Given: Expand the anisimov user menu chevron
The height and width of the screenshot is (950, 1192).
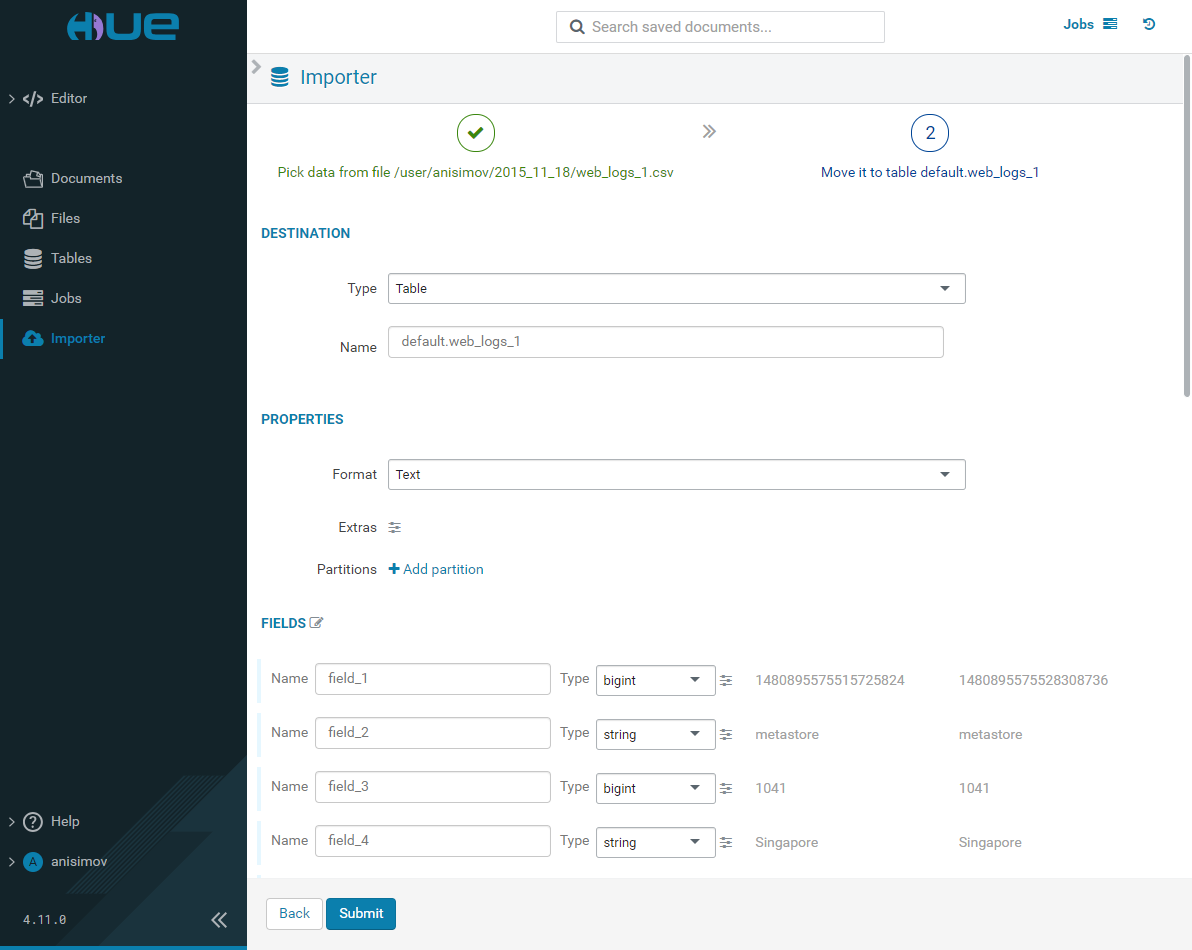Looking at the screenshot, I should tap(11, 862).
